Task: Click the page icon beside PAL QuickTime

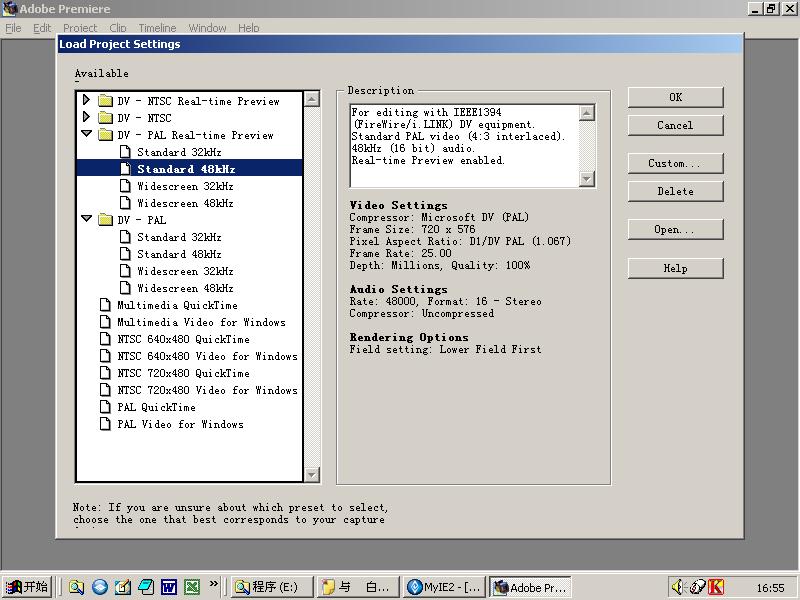Action: [105, 407]
